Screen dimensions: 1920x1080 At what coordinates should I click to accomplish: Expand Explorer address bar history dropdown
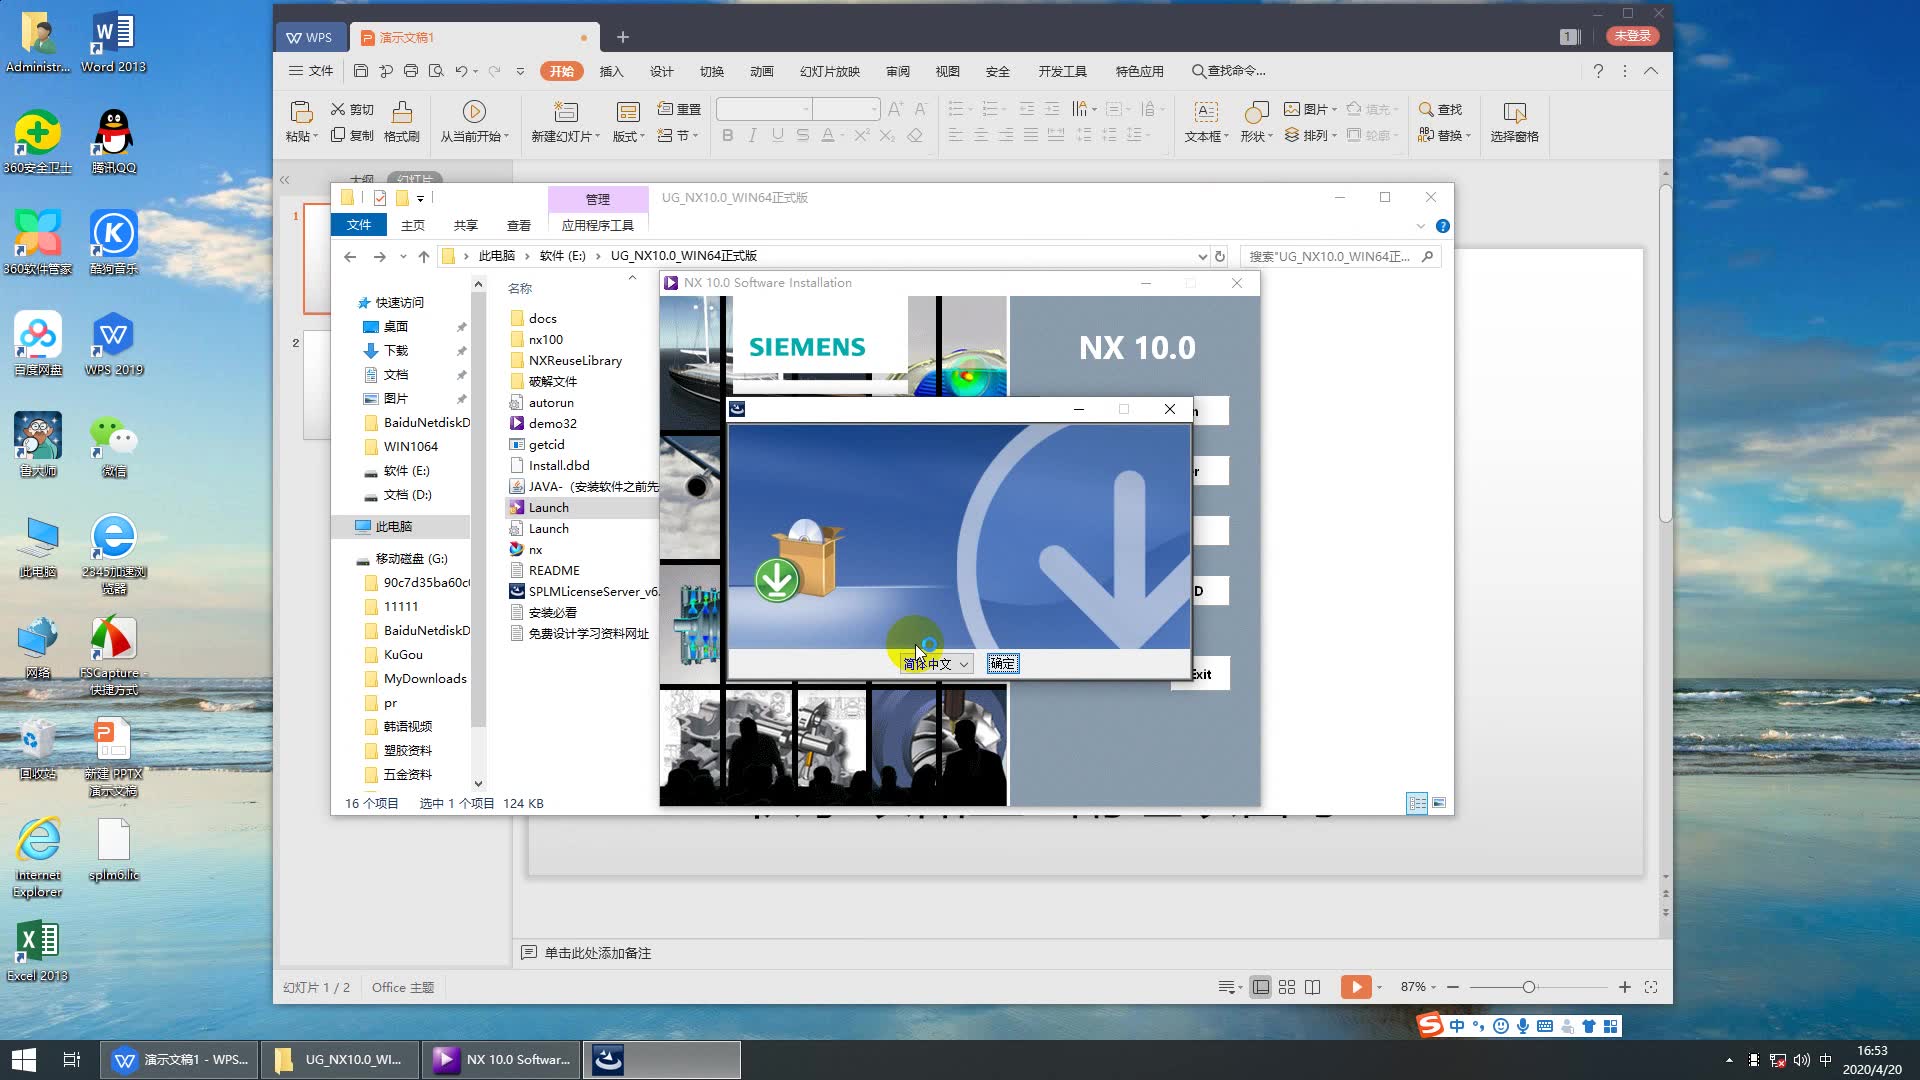(1202, 257)
